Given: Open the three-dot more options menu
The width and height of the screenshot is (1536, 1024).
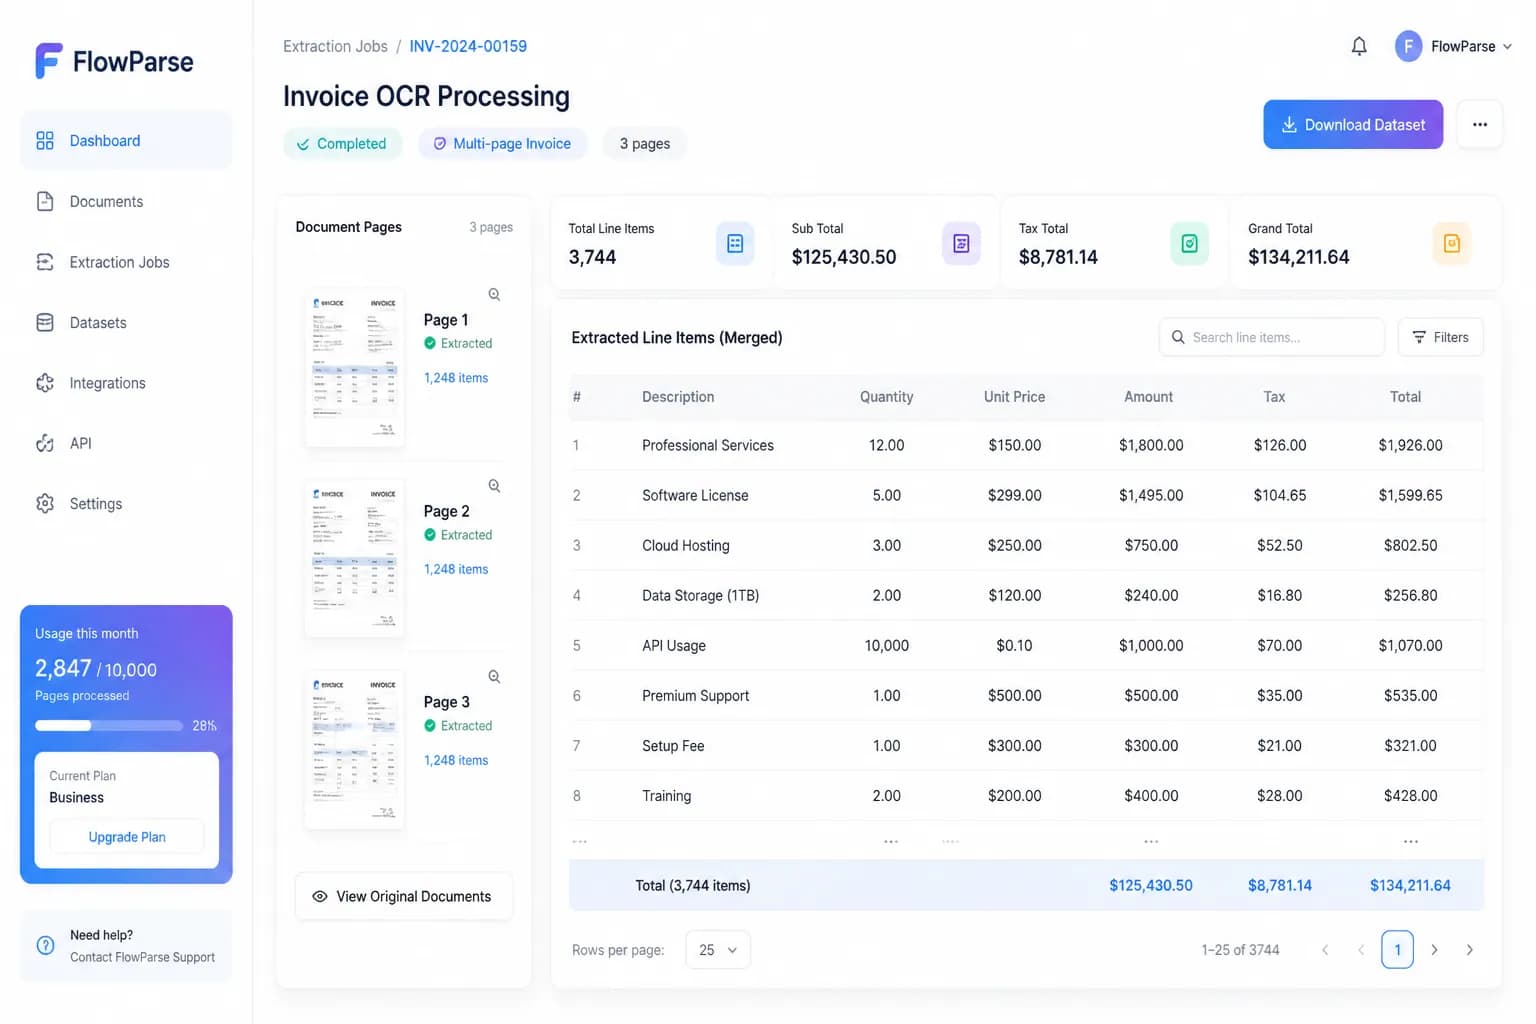Looking at the screenshot, I should click(x=1480, y=124).
